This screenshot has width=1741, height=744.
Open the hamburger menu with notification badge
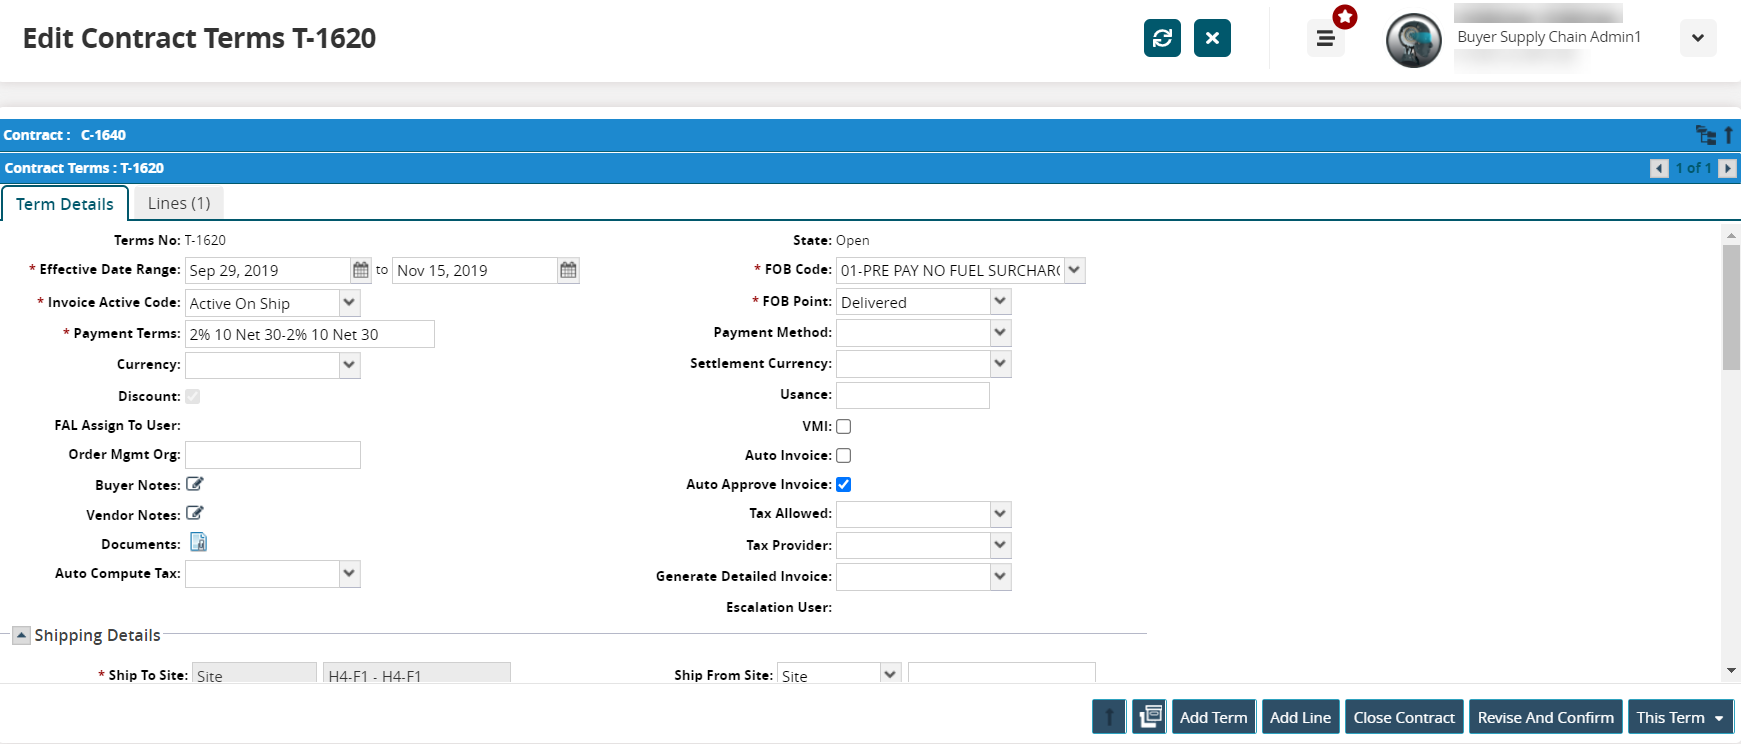click(1325, 39)
